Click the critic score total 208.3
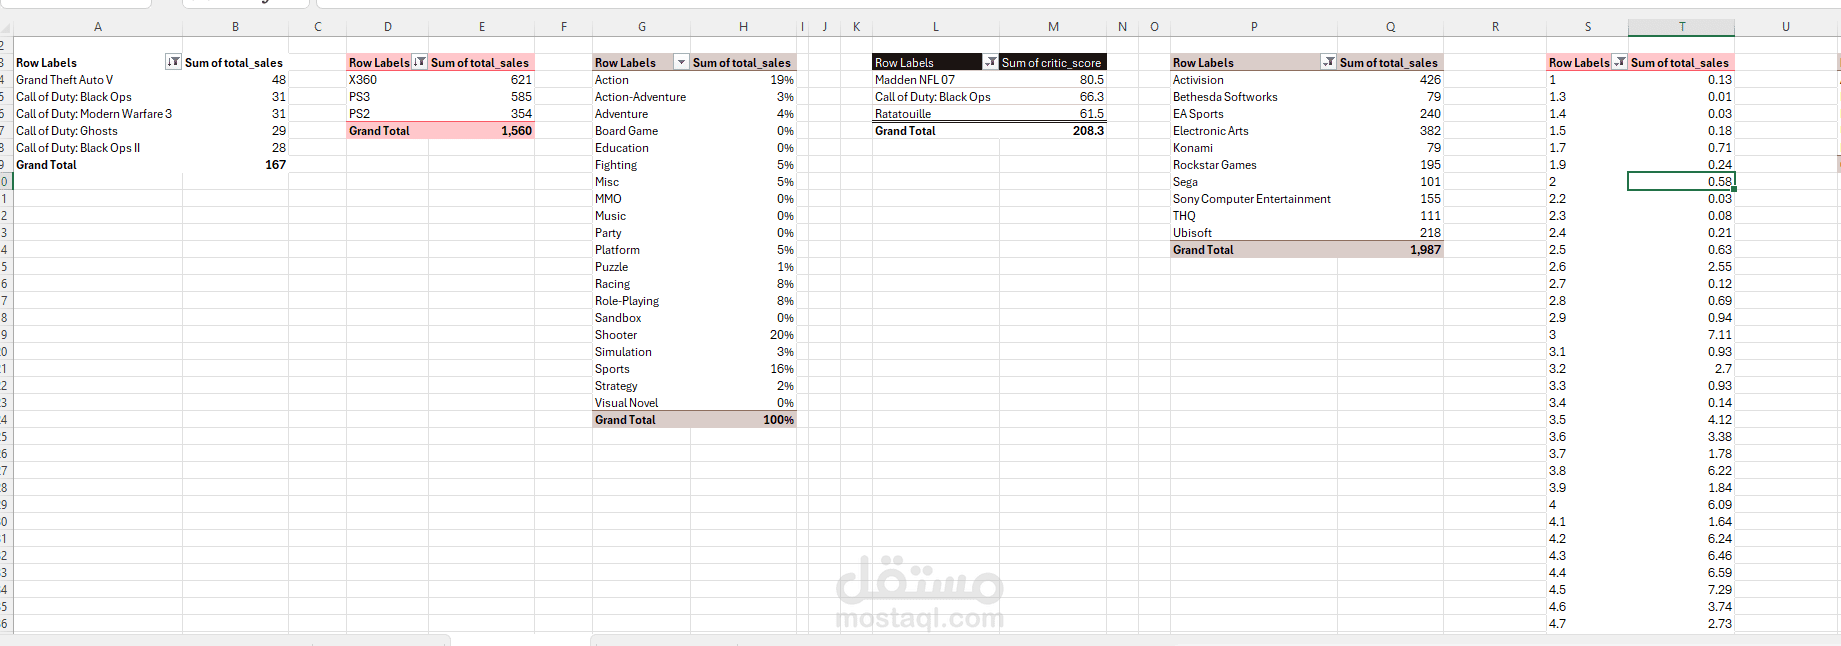Screen dimensions: 1841x646 [1053, 131]
